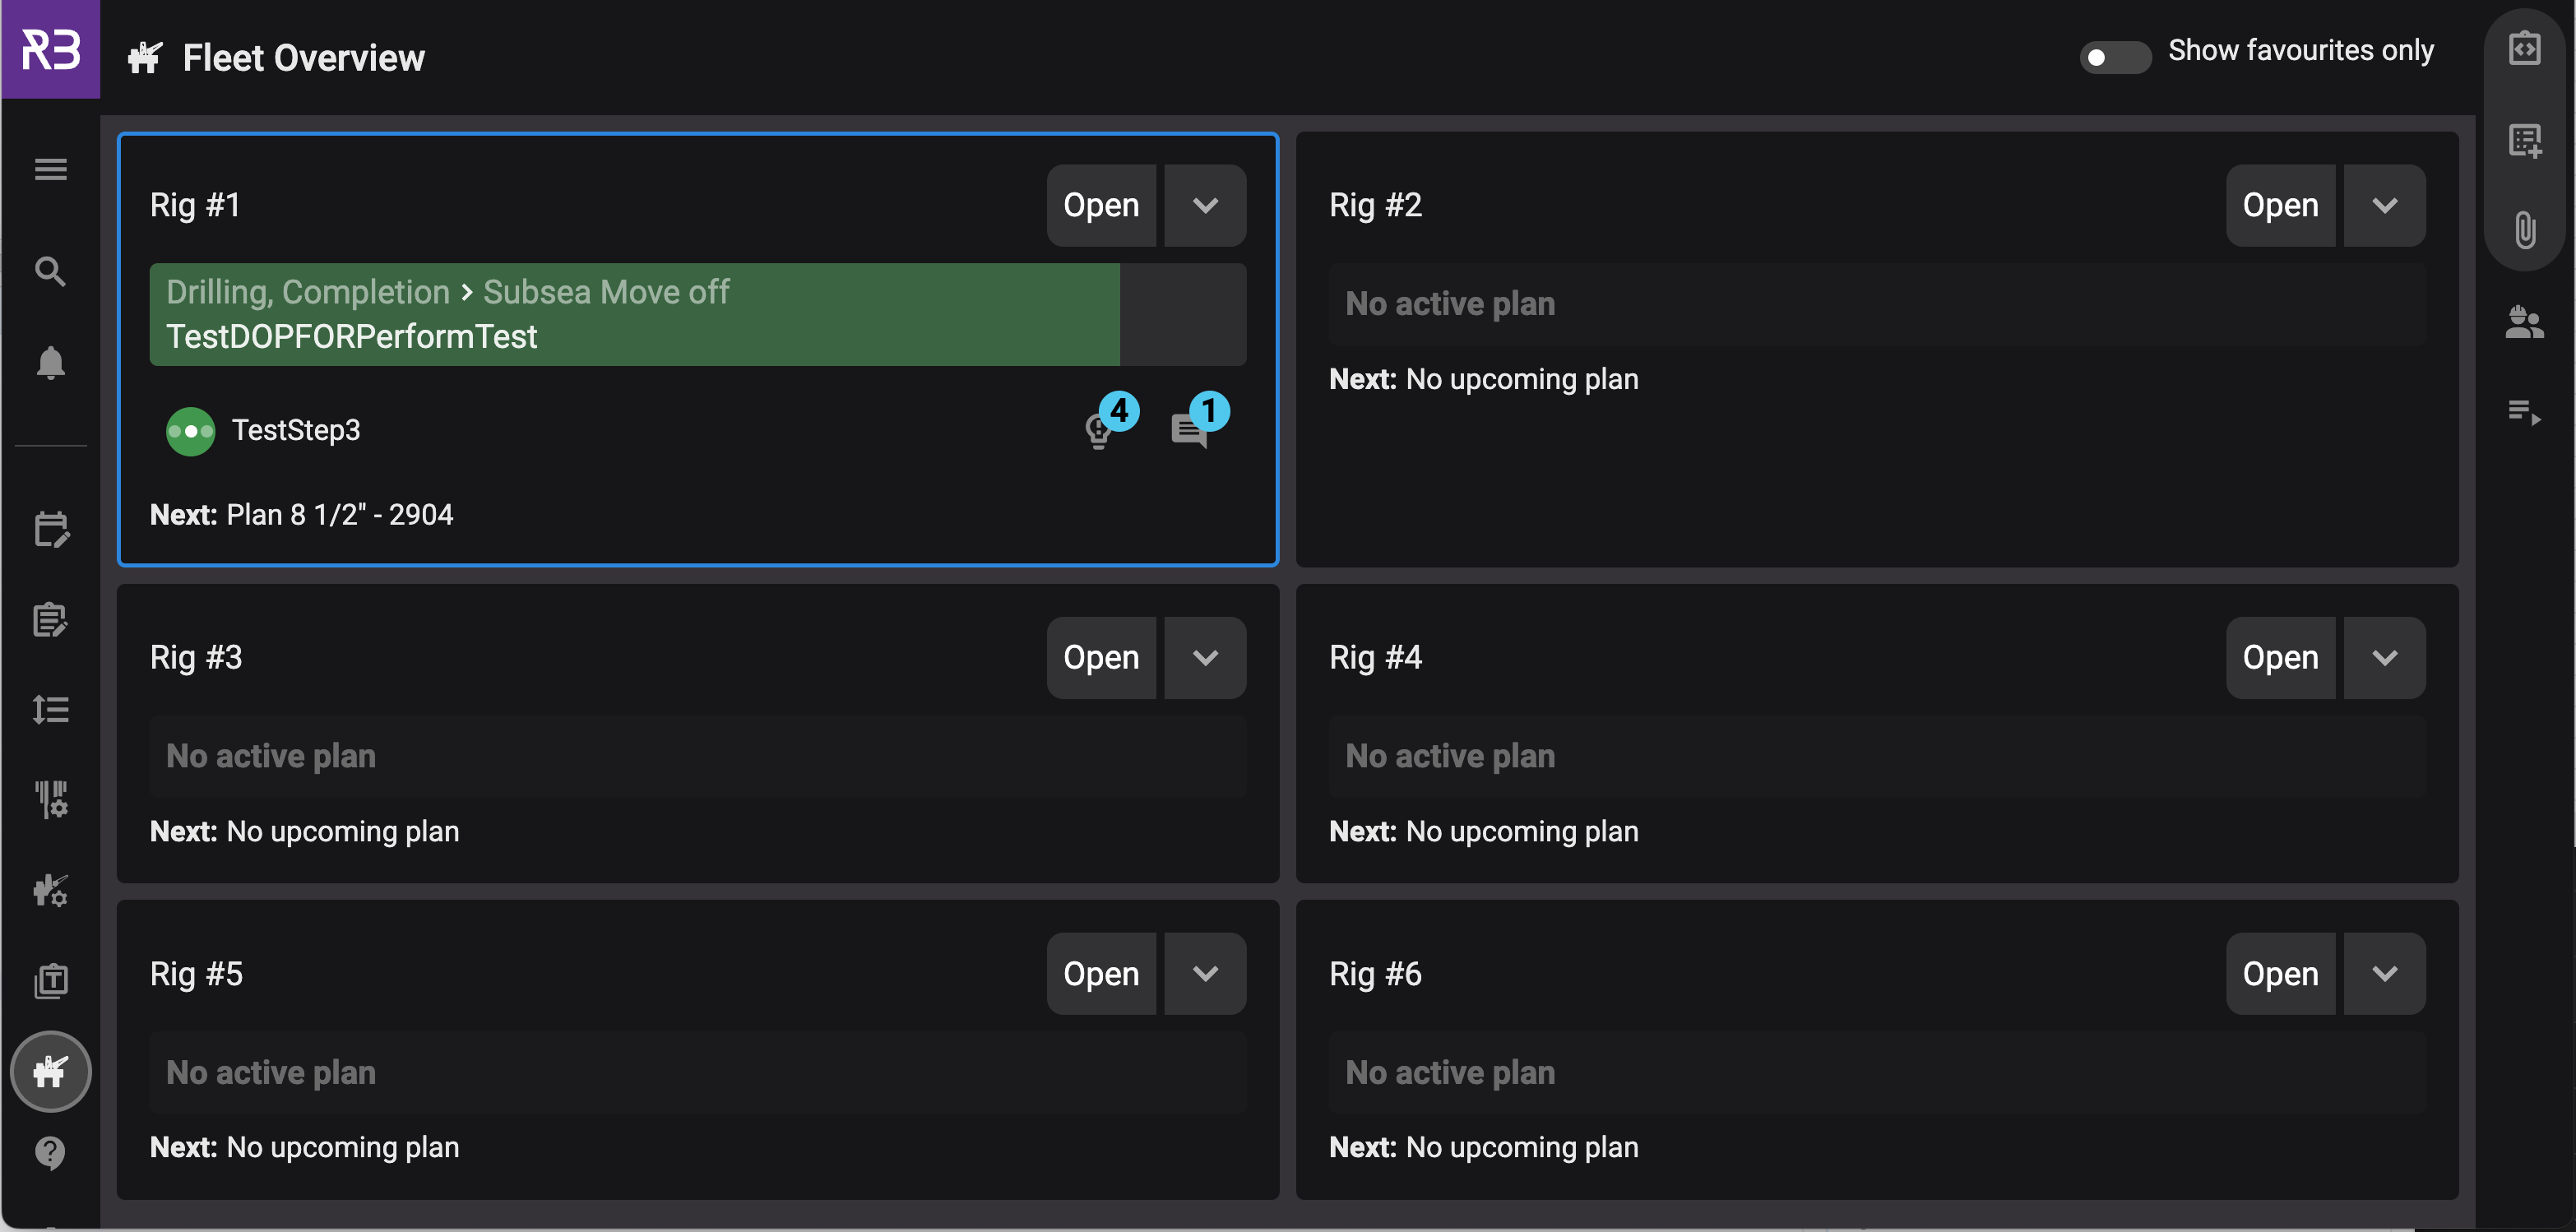Open the users panel icon
This screenshot has height=1232, width=2576.
click(x=2524, y=322)
